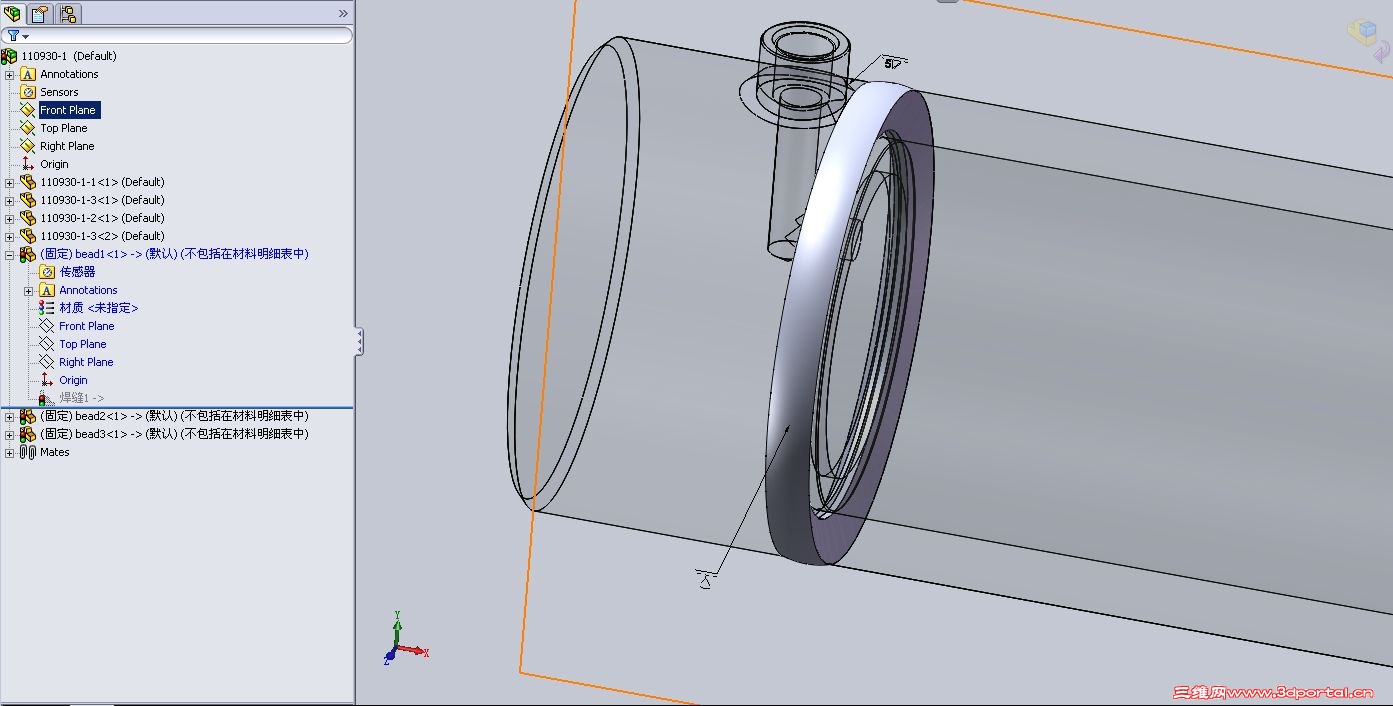The width and height of the screenshot is (1393, 706).
Task: Select the 110930-1-1<1> part icon
Action: [28, 182]
